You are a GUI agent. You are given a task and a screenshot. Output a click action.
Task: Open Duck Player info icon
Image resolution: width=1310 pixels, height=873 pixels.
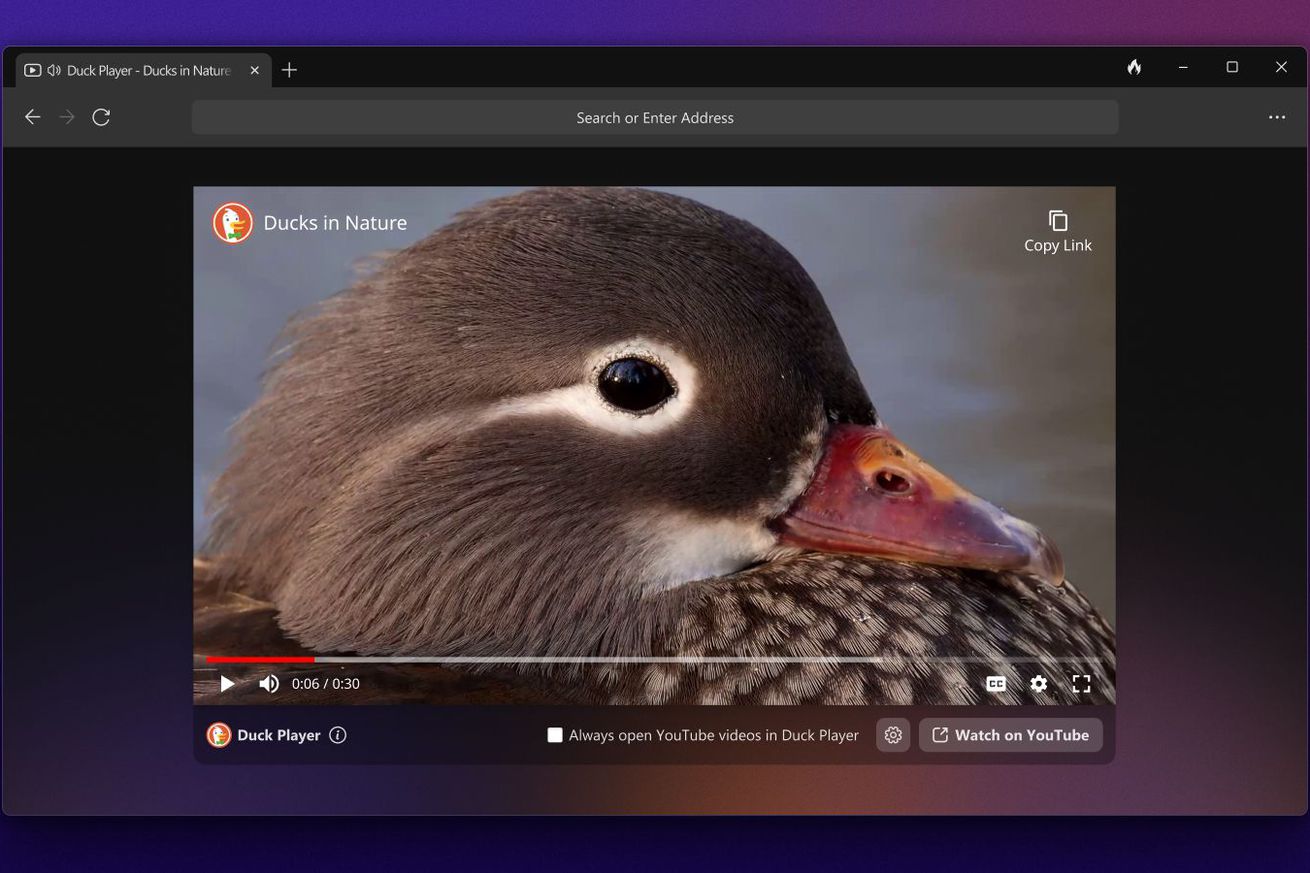tap(338, 735)
